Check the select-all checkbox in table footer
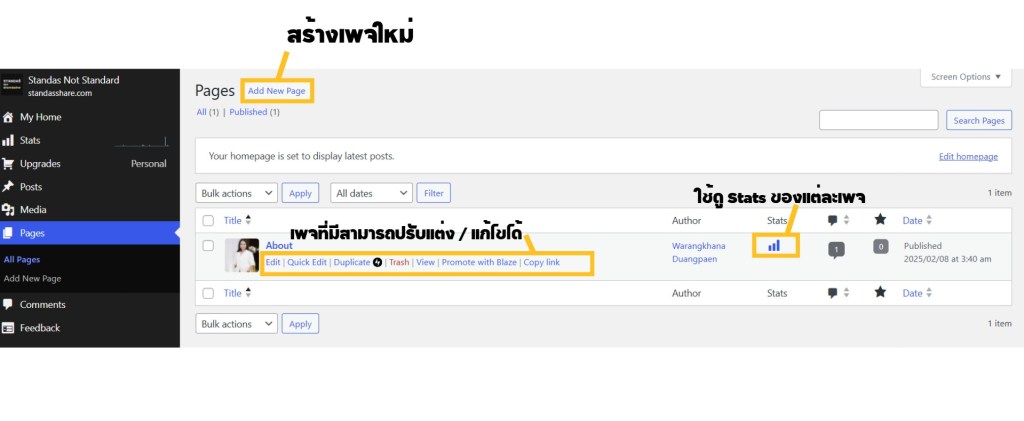This screenshot has width=1024, height=421. [x=208, y=293]
